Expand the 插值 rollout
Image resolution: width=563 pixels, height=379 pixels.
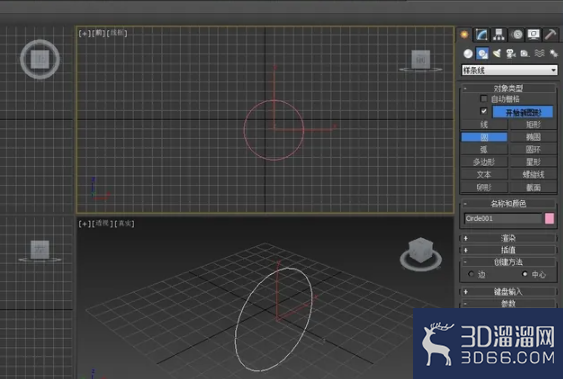coord(508,250)
